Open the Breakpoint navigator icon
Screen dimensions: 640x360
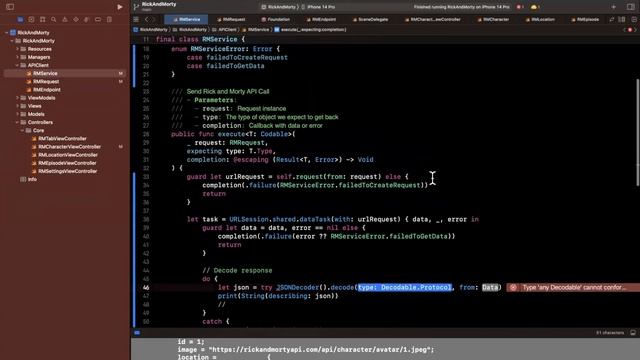point(98,20)
